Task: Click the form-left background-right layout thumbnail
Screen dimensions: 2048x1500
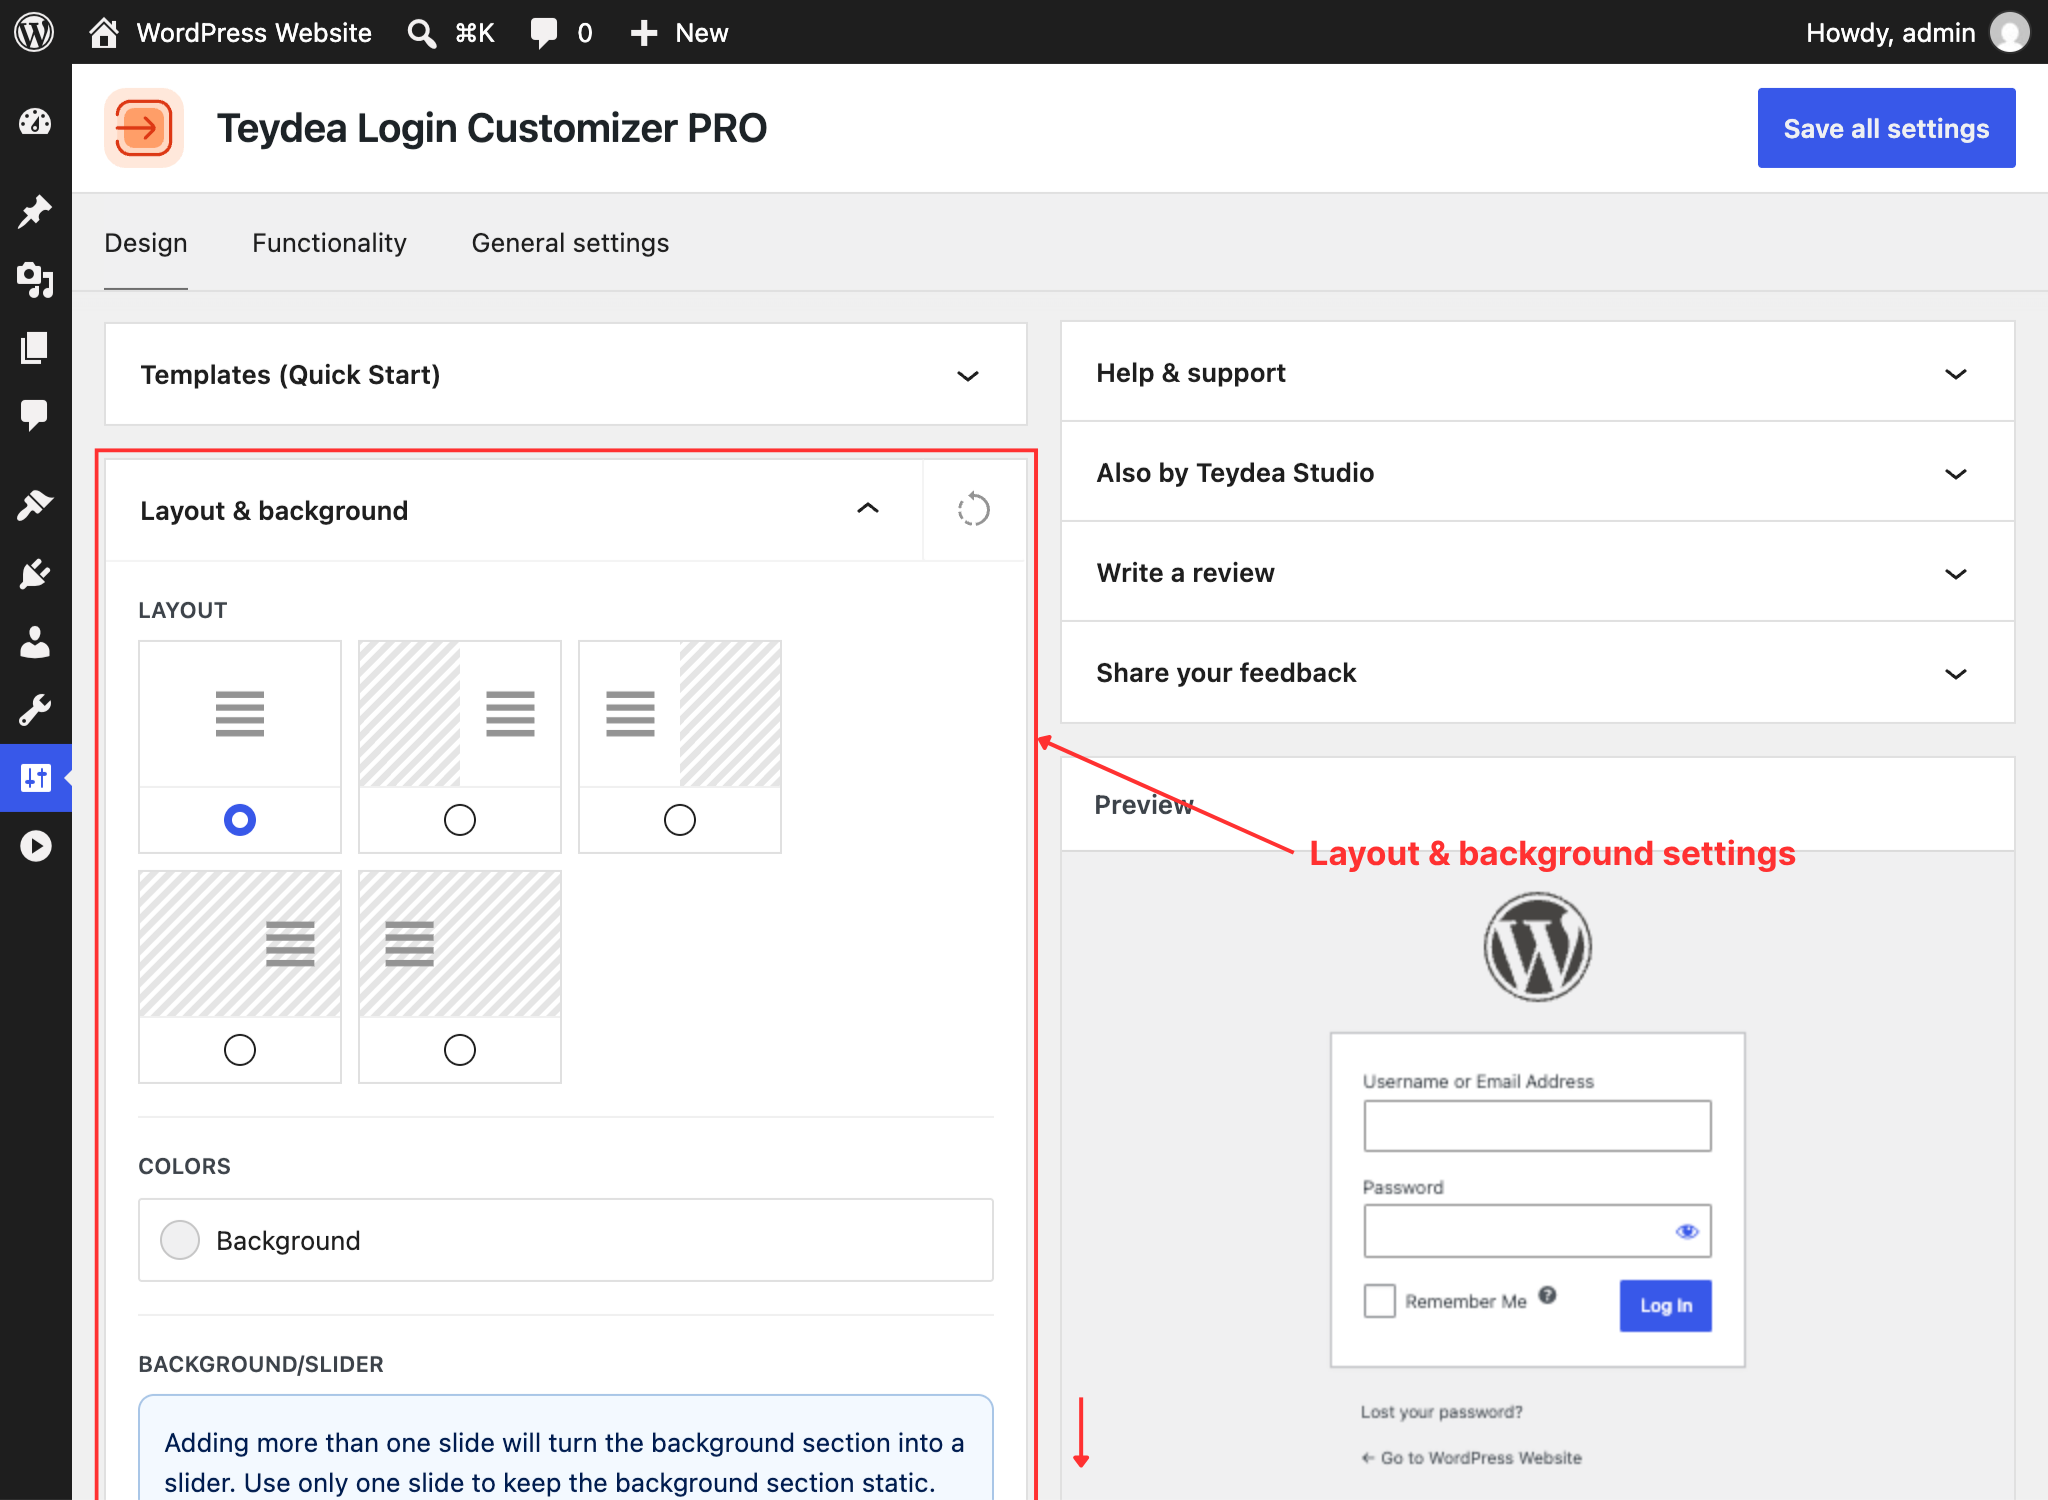Action: 680,714
